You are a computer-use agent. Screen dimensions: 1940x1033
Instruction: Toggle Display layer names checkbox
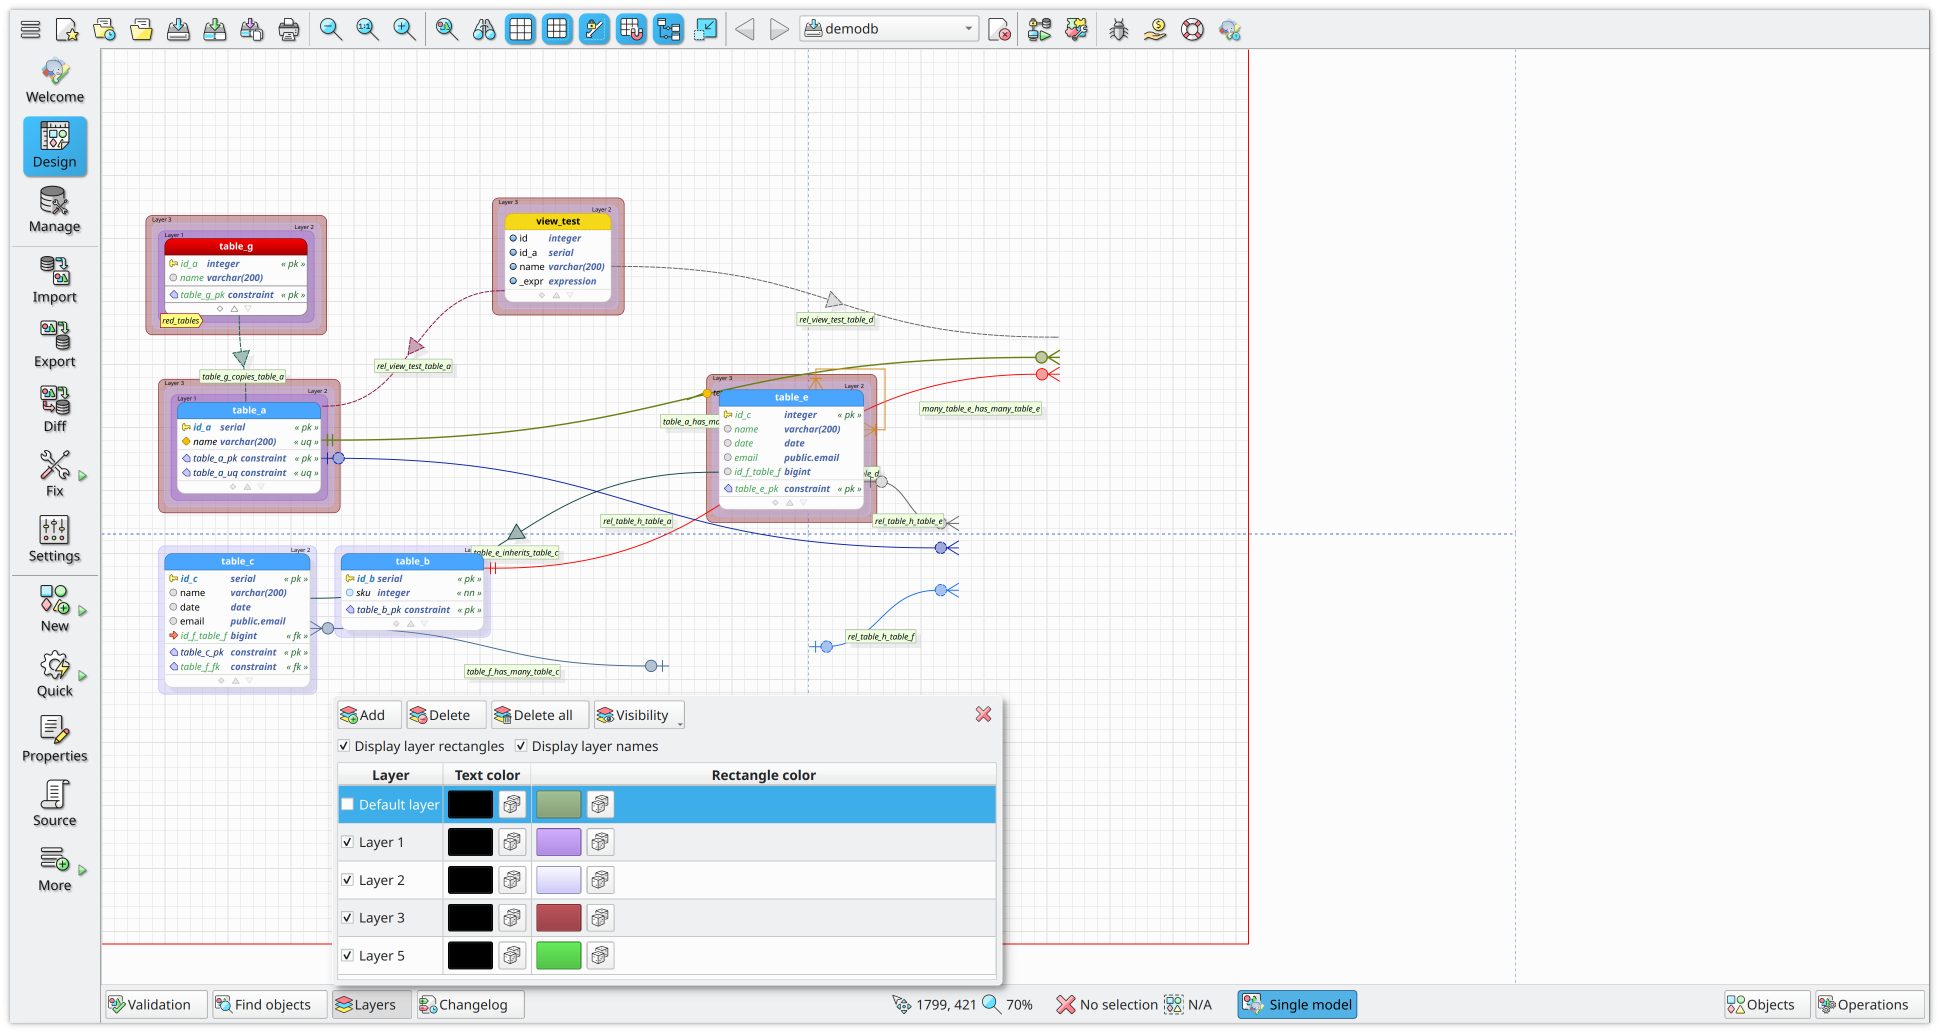click(521, 746)
